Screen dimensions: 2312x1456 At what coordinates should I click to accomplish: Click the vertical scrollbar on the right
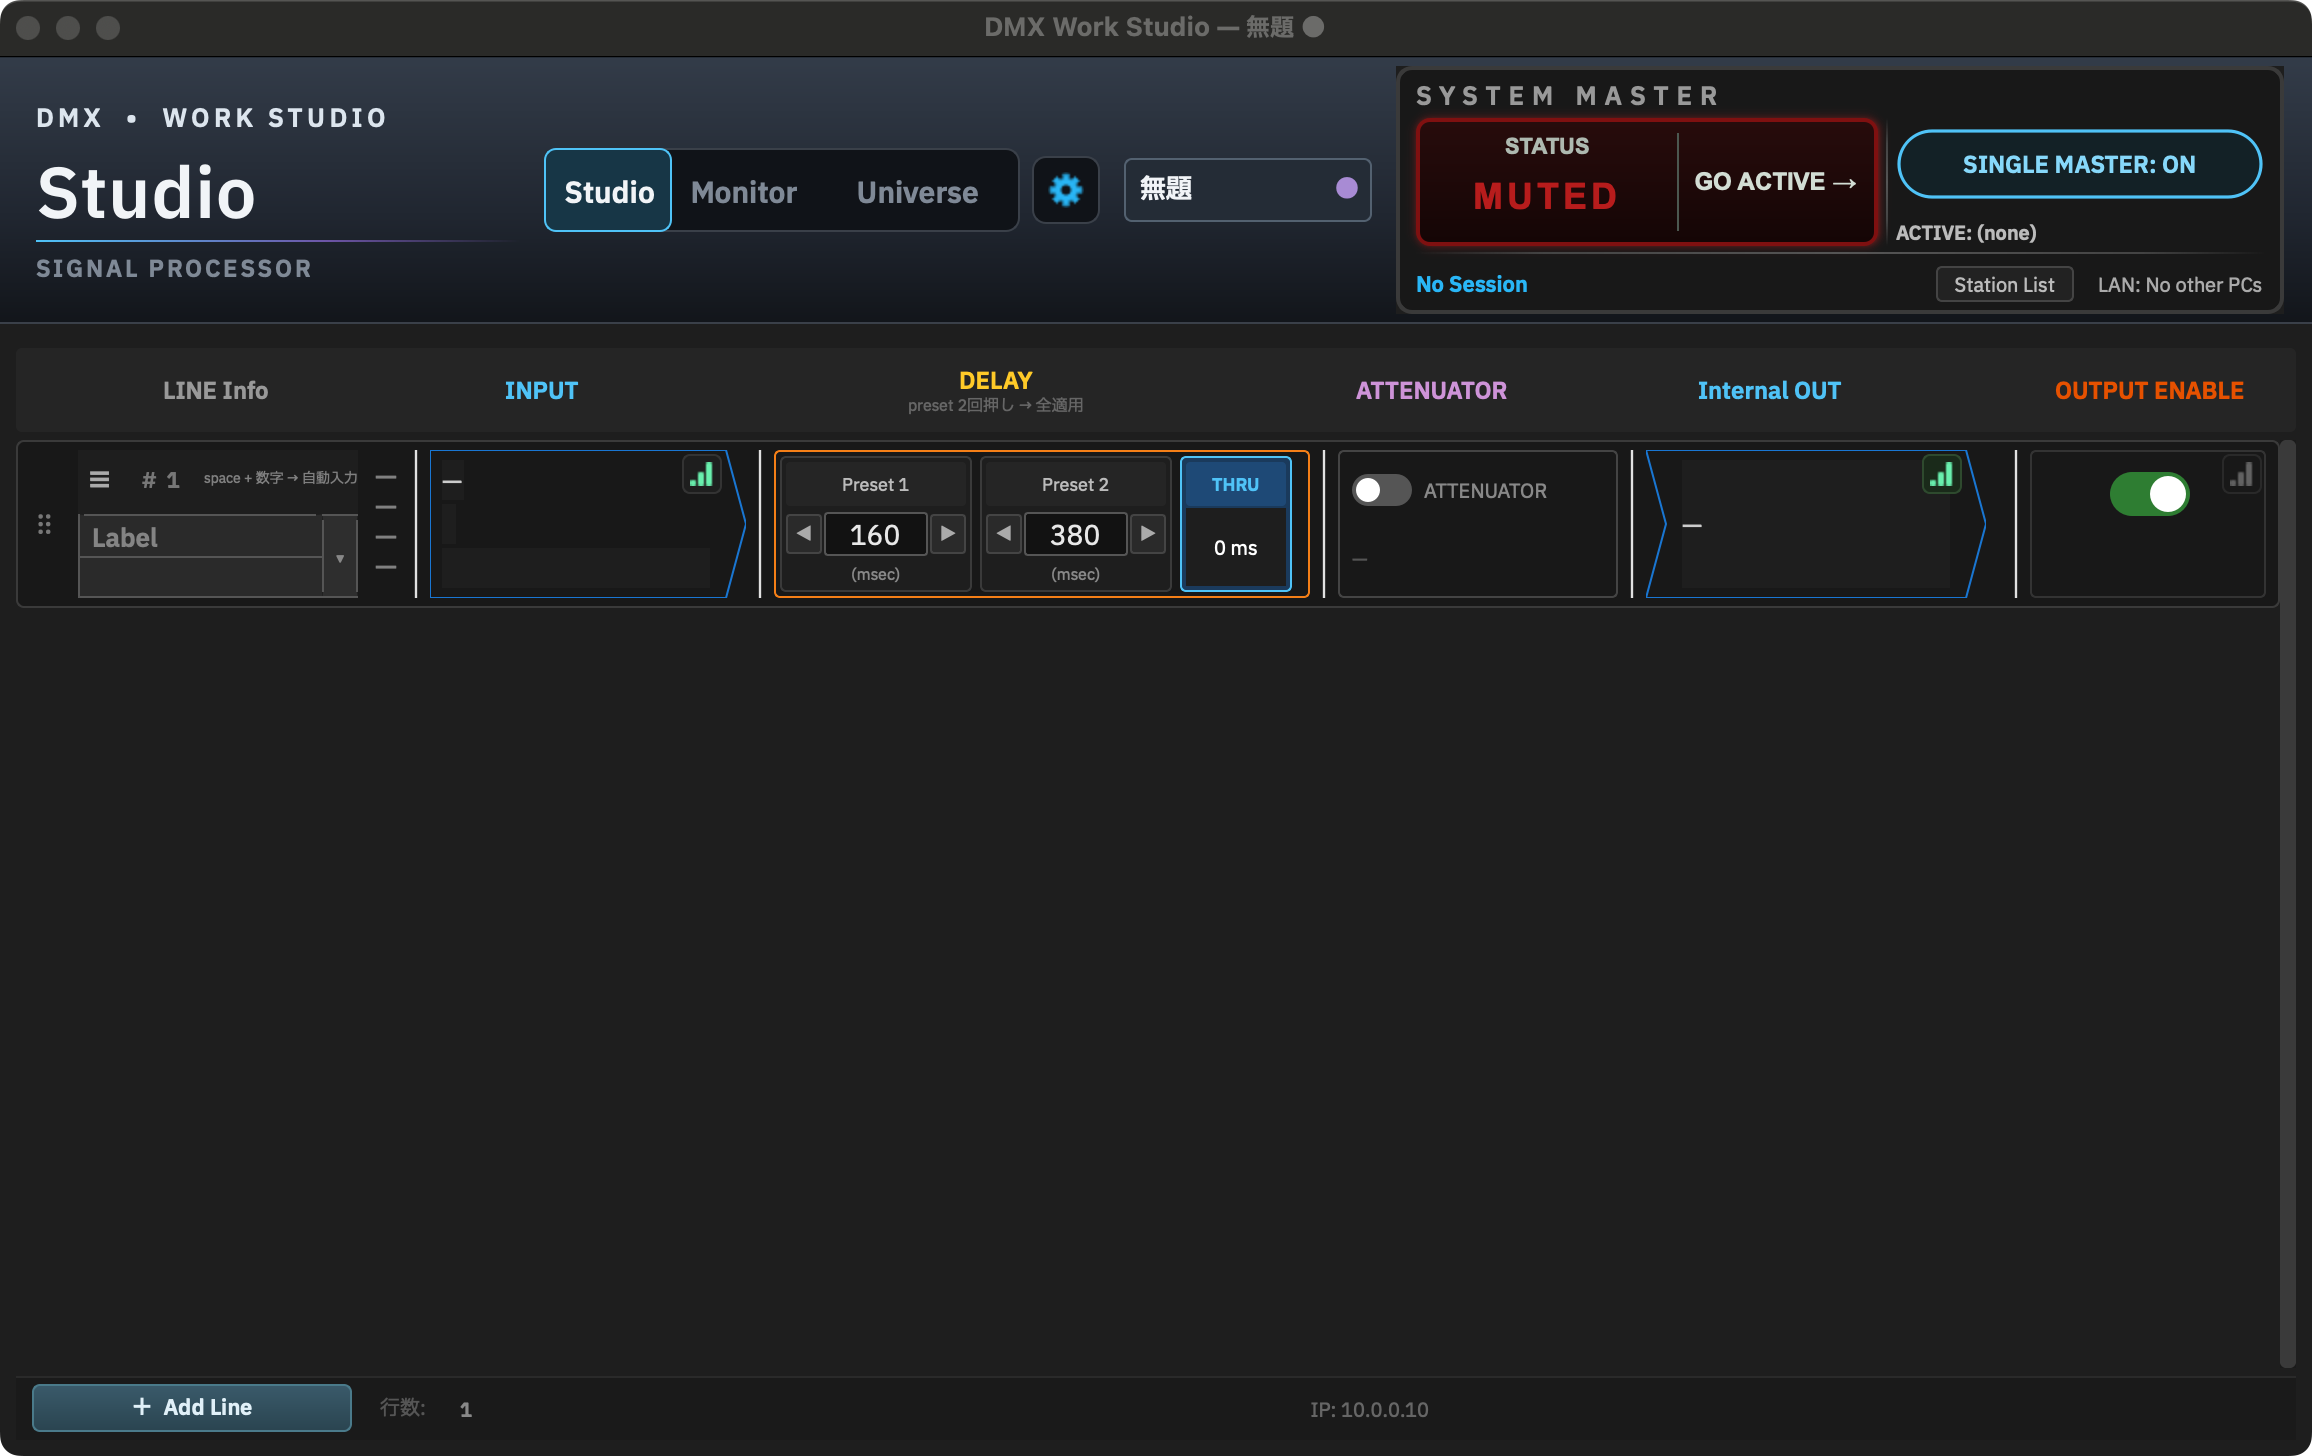pos(2288,902)
